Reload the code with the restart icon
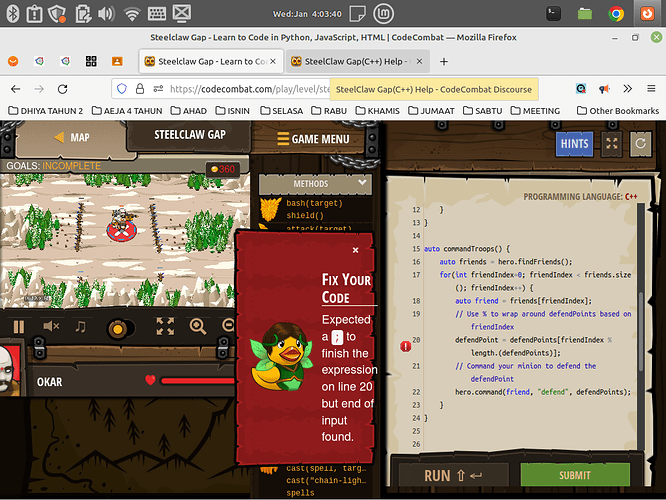666x500 pixels. tap(641, 144)
